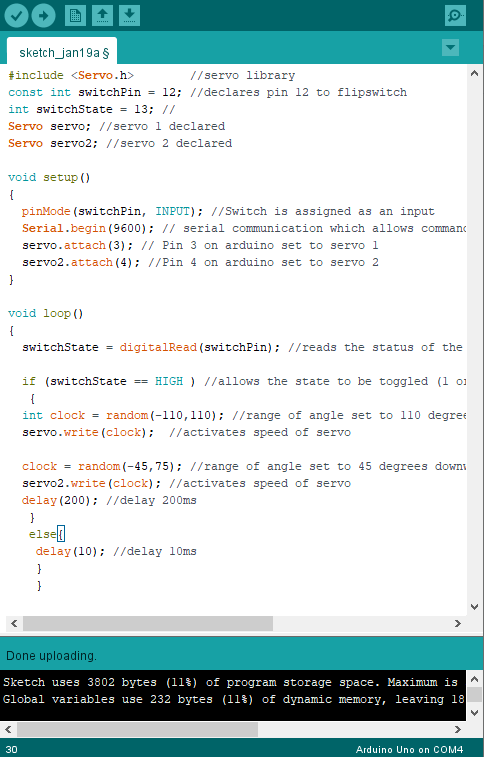Open the tab options dropdown arrow
The image size is (484, 757).
450,47
